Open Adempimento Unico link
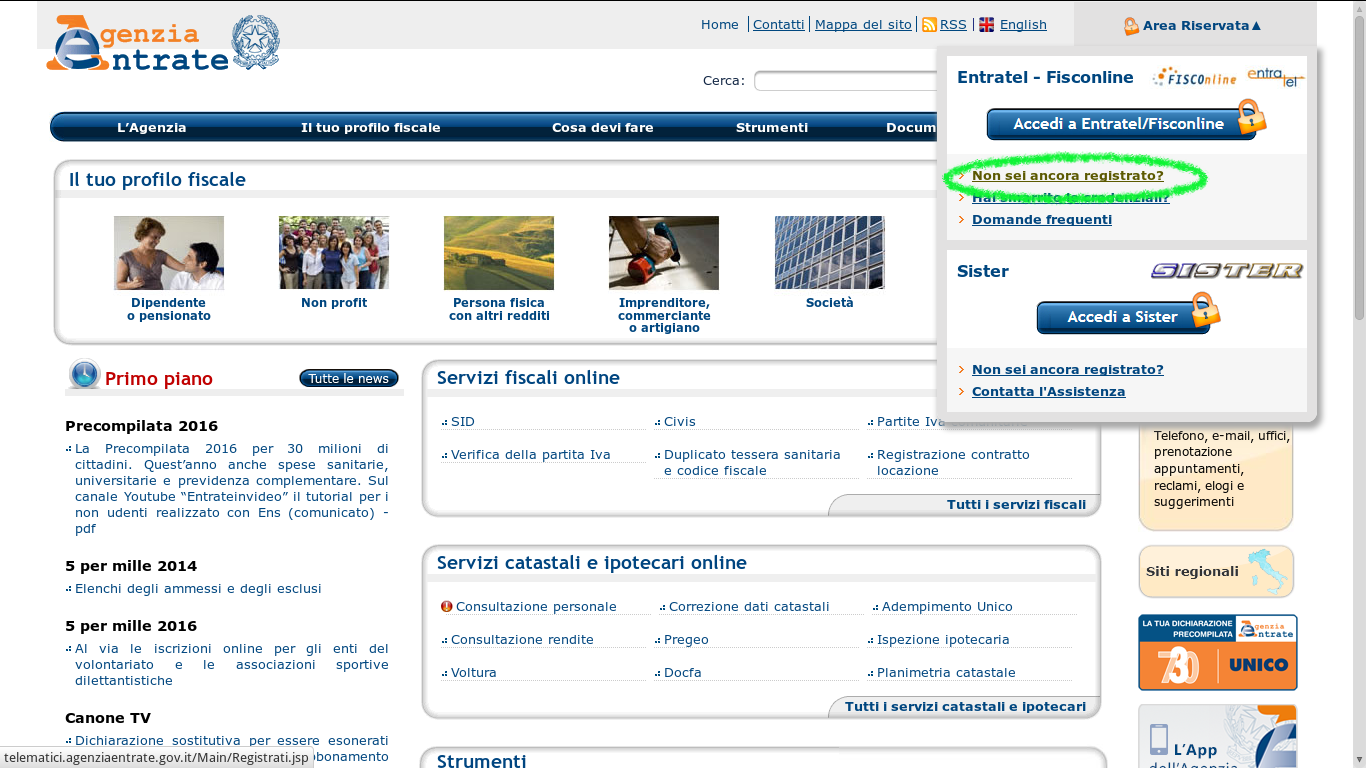Screen dimensions: 1366x768 (947, 607)
